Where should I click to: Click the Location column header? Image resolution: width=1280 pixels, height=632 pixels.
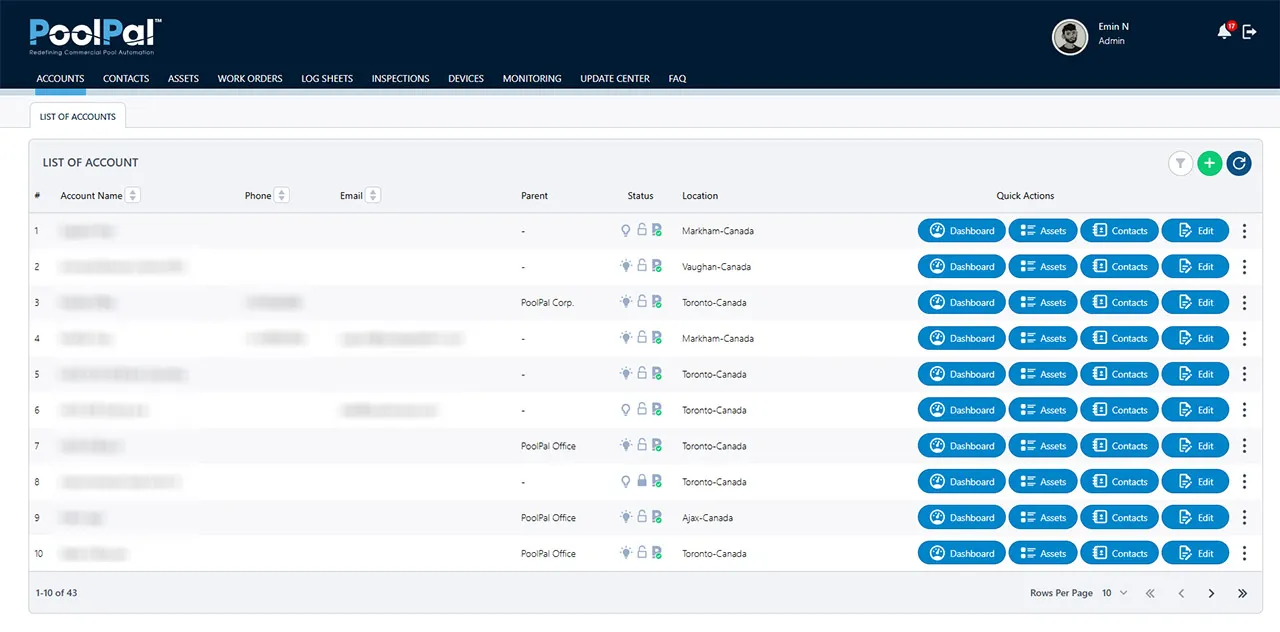700,196
